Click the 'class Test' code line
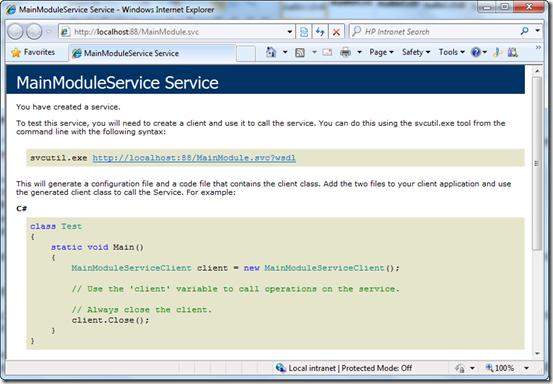Screen dimensions: 553x384 click(x=56, y=226)
